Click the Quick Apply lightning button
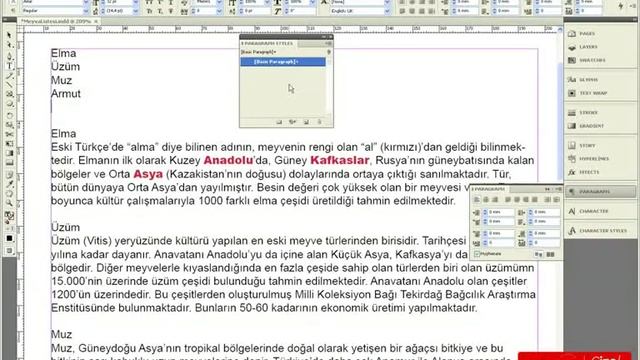Screen dimensions: 640x360 621,6
